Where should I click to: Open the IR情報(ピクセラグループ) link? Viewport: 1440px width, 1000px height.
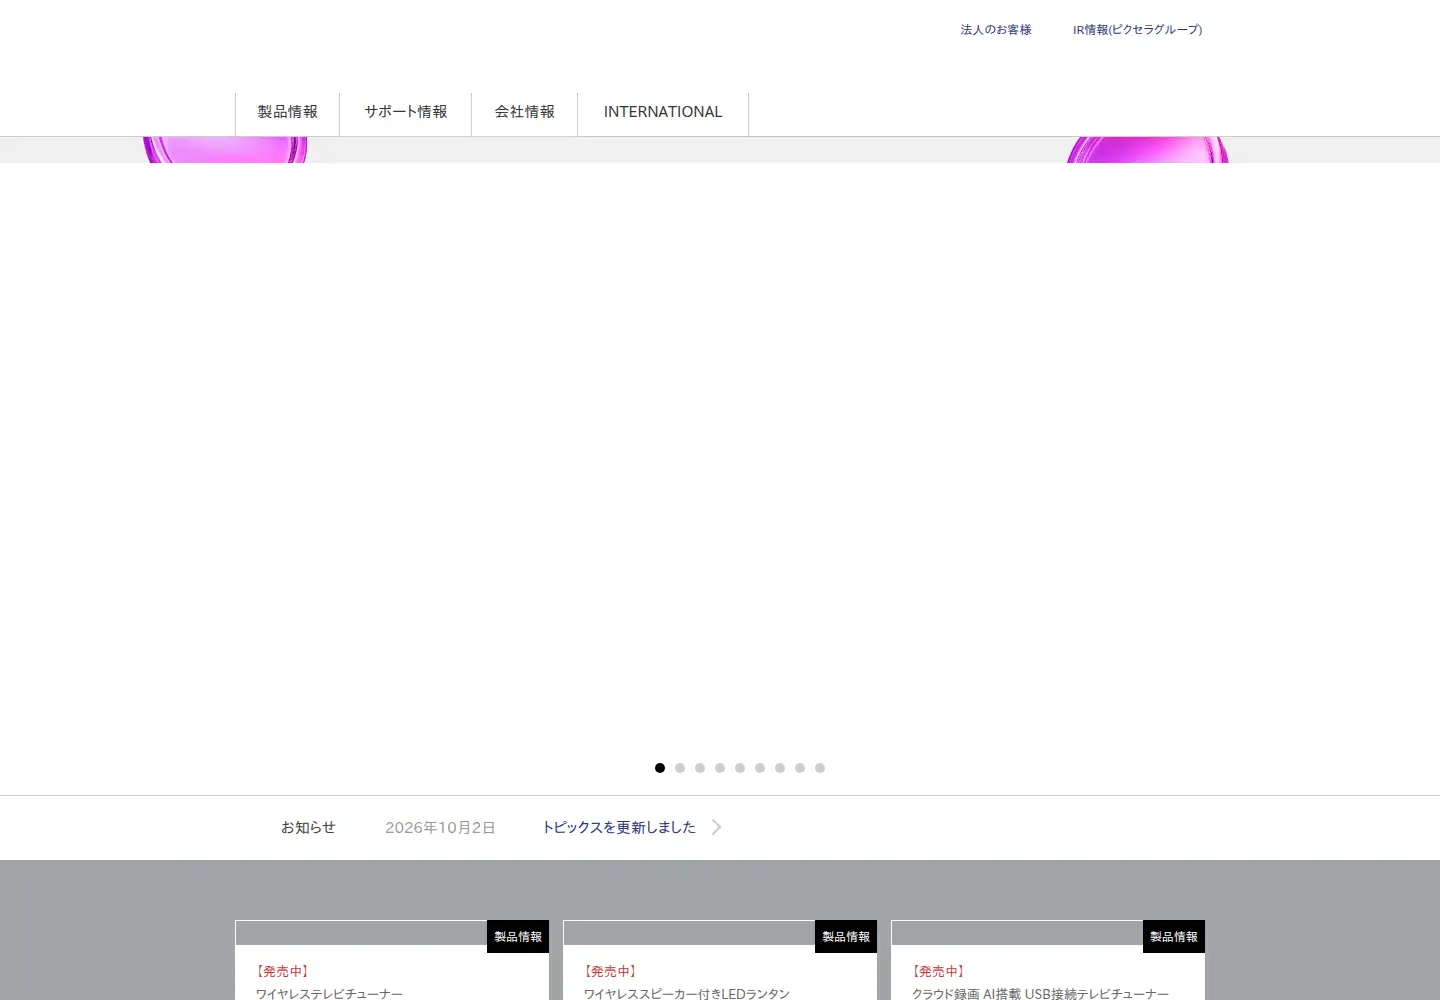(1137, 30)
